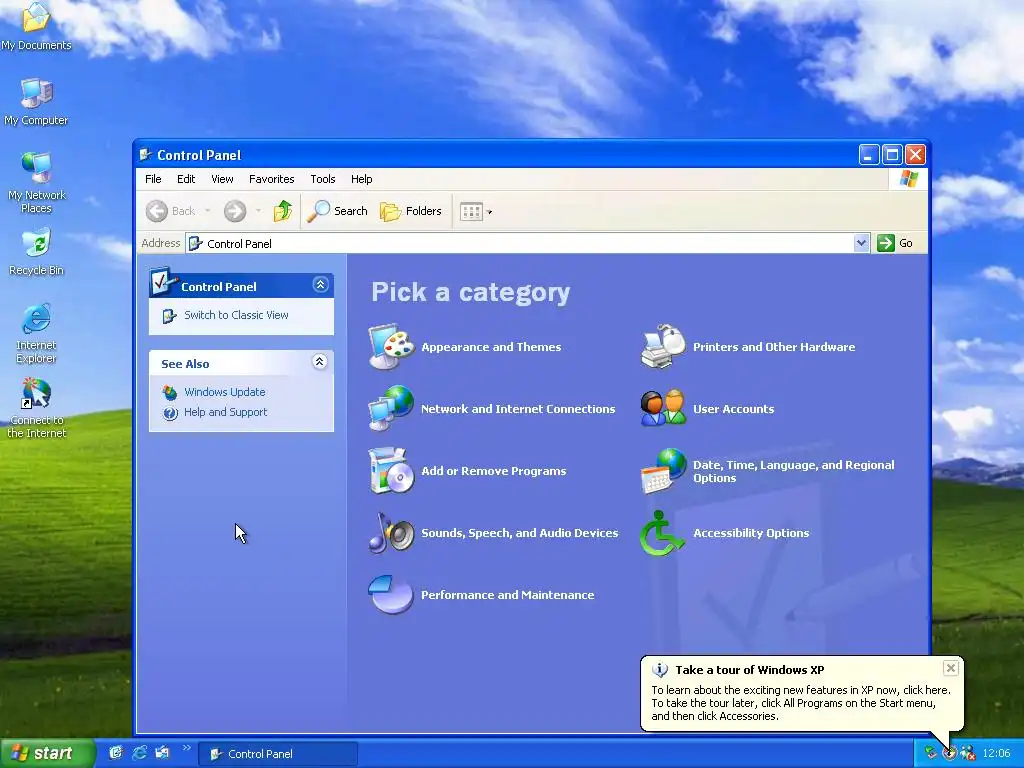Click the Go button next to the address bar
The width and height of the screenshot is (1024, 768).
(895, 243)
